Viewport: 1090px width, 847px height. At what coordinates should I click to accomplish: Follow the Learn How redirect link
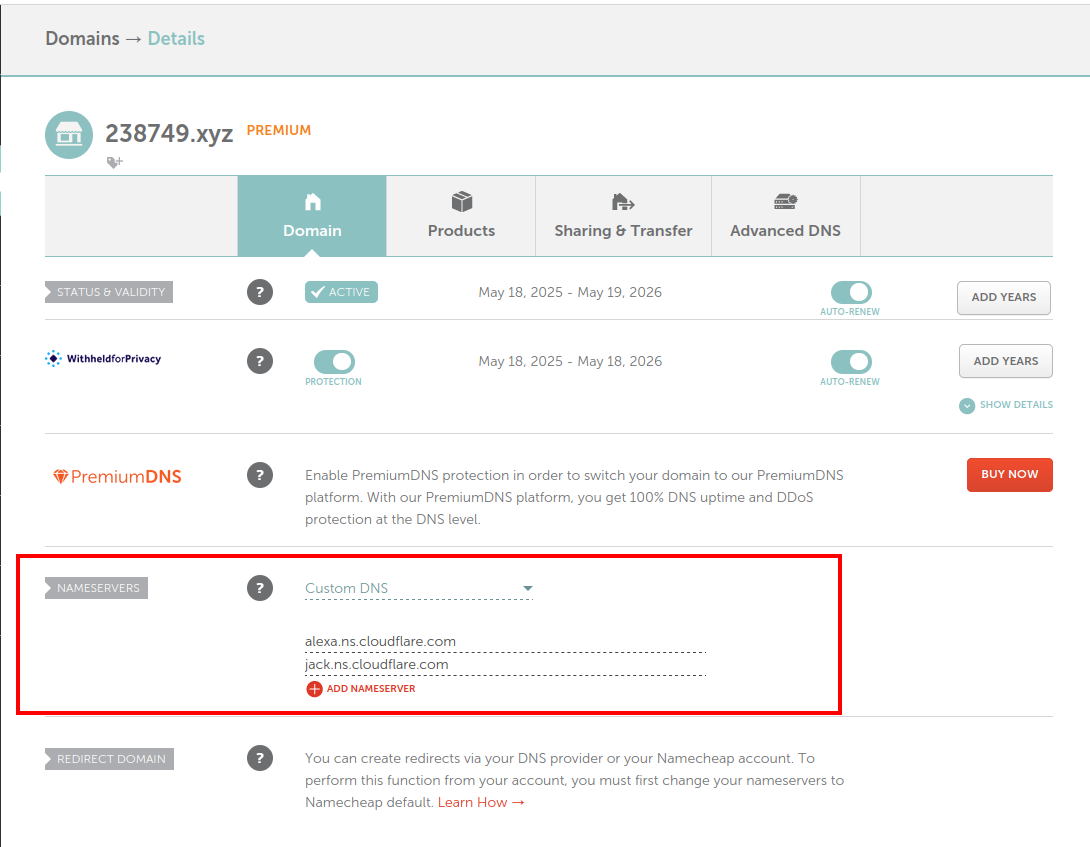point(481,802)
